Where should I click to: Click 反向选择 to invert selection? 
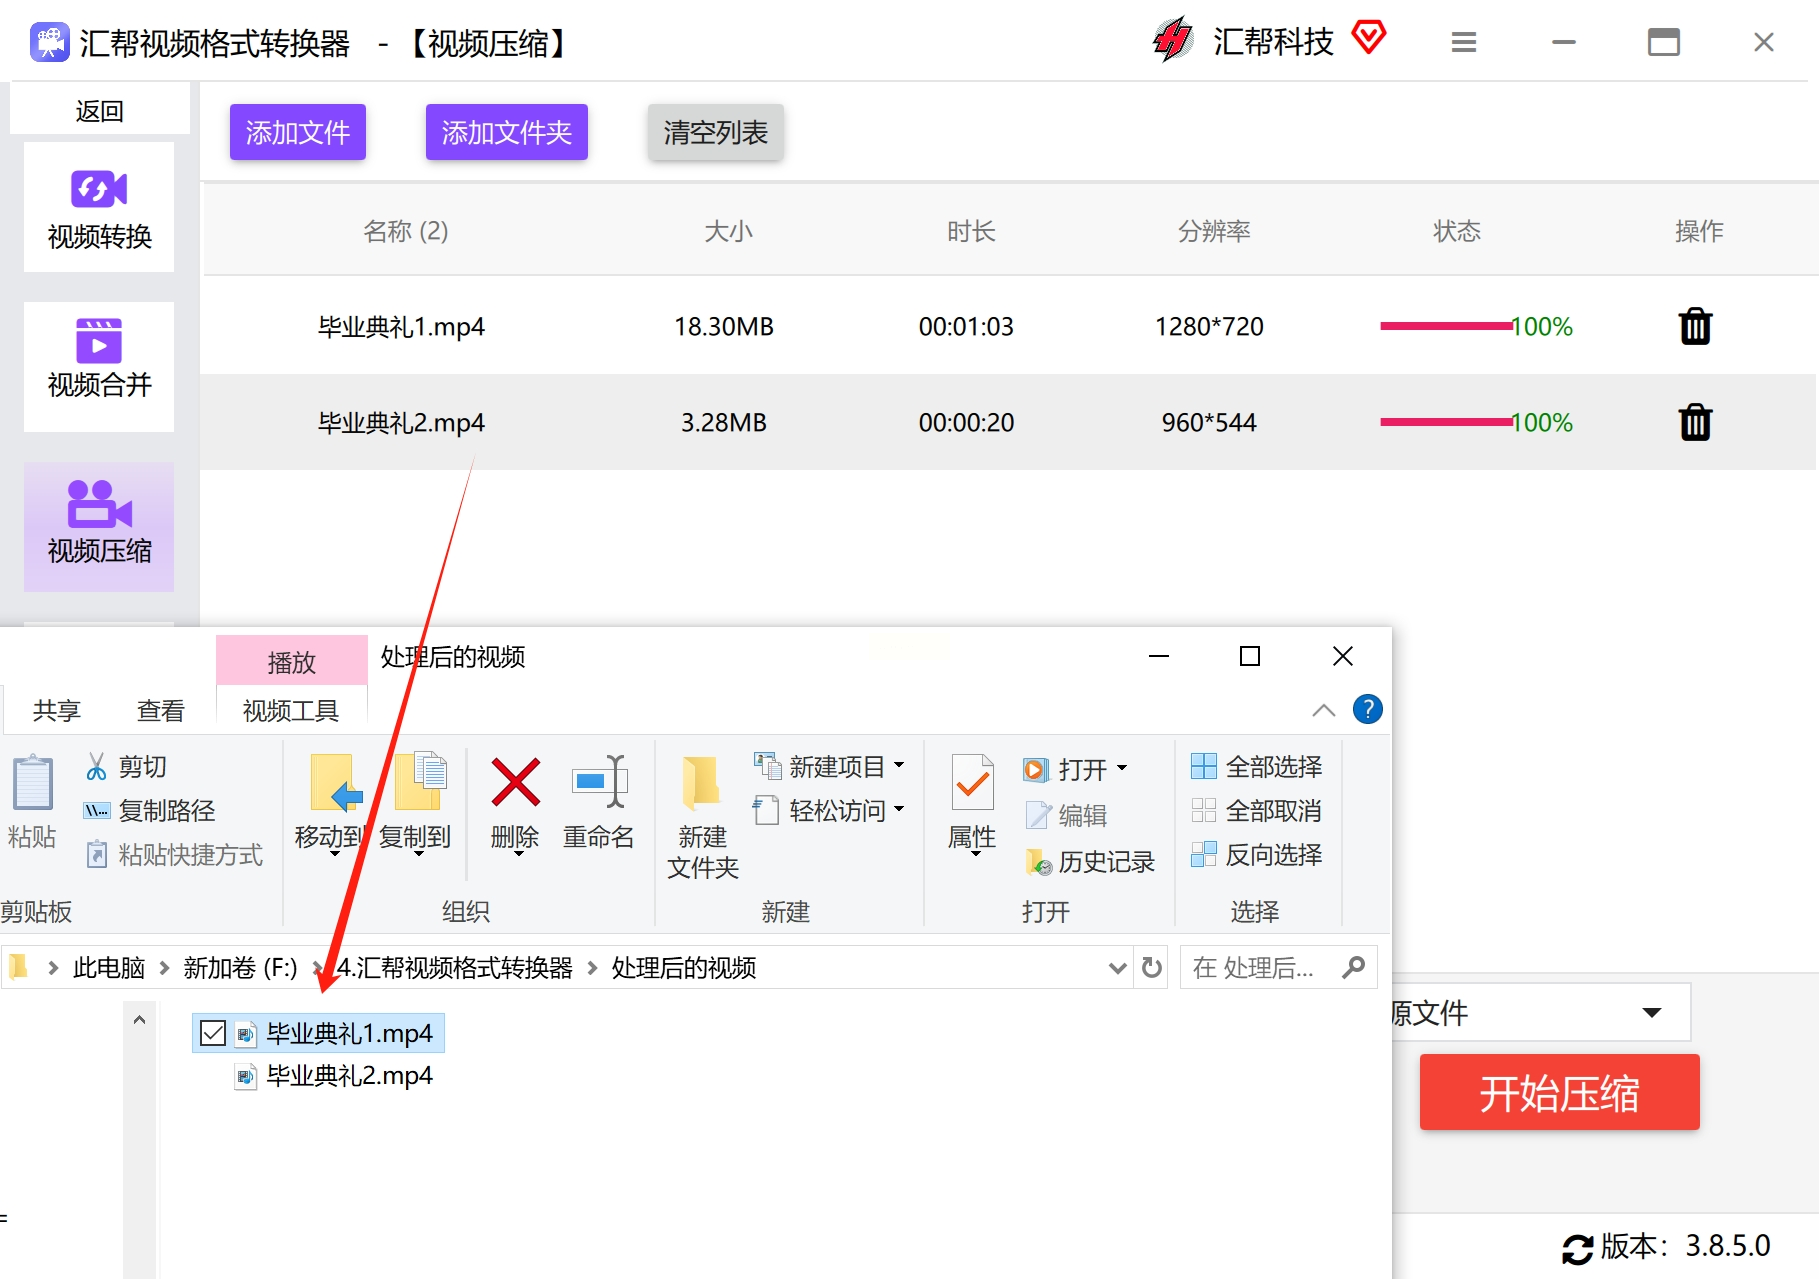coord(1257,855)
